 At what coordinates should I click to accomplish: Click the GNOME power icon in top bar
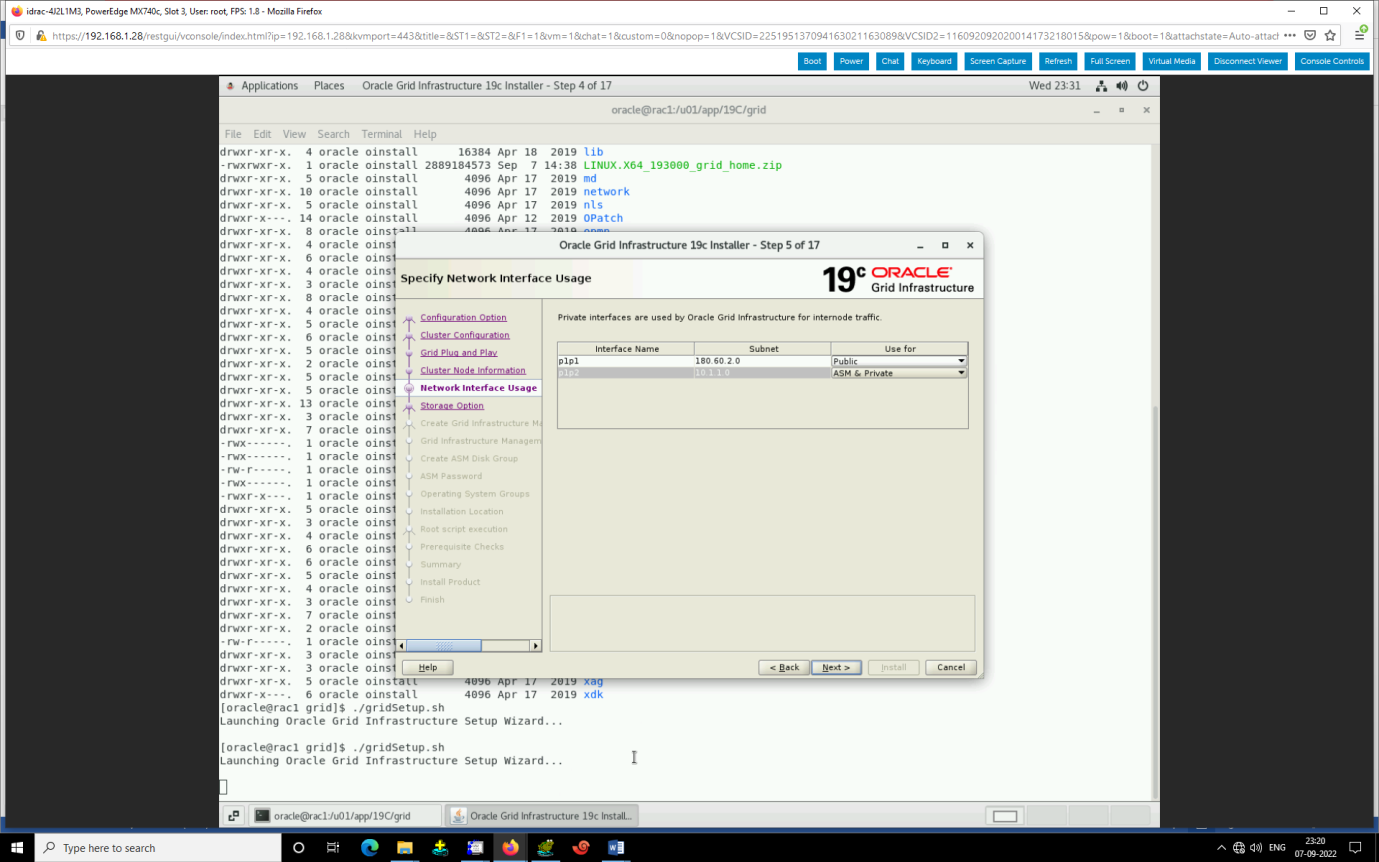[x=1143, y=86]
